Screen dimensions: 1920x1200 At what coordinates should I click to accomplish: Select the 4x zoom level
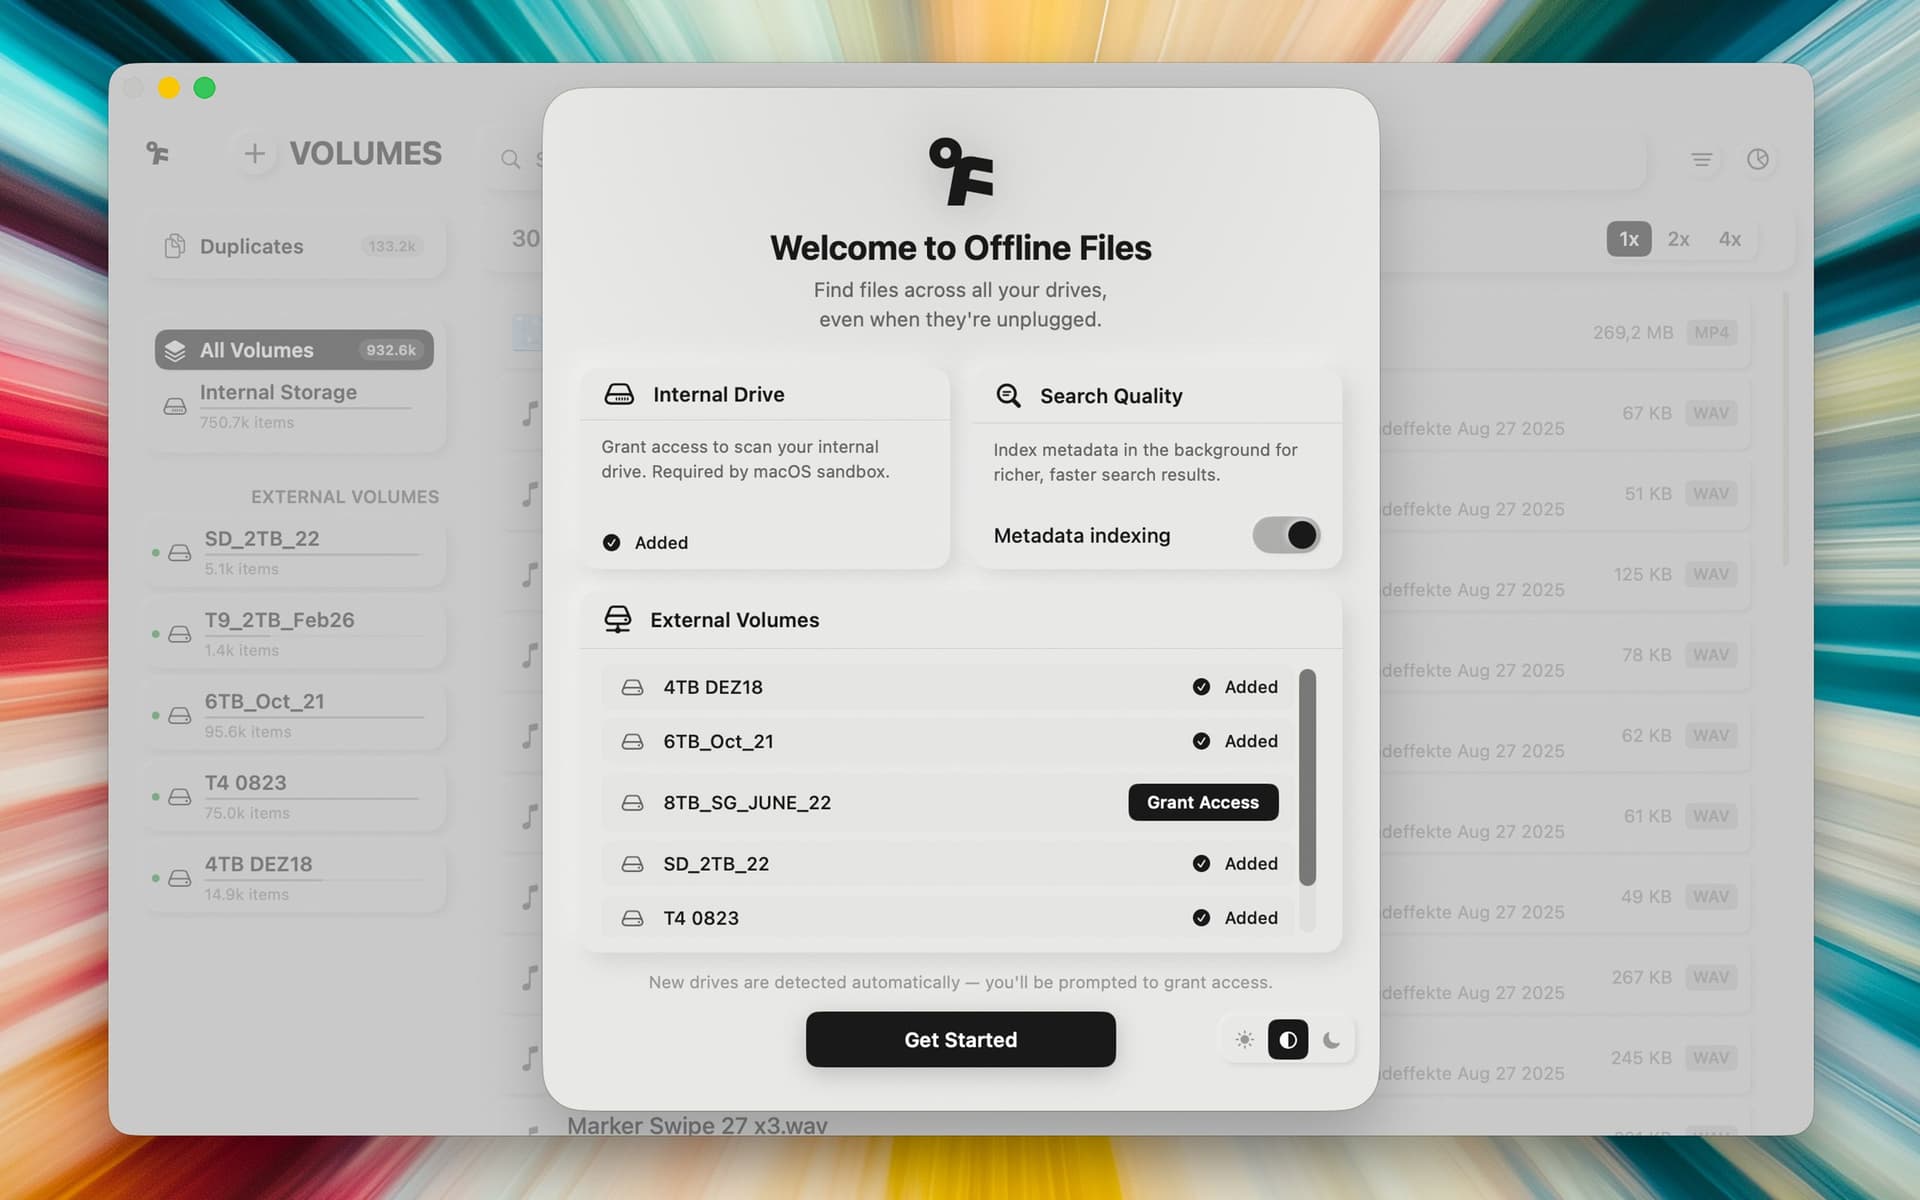[1730, 239]
